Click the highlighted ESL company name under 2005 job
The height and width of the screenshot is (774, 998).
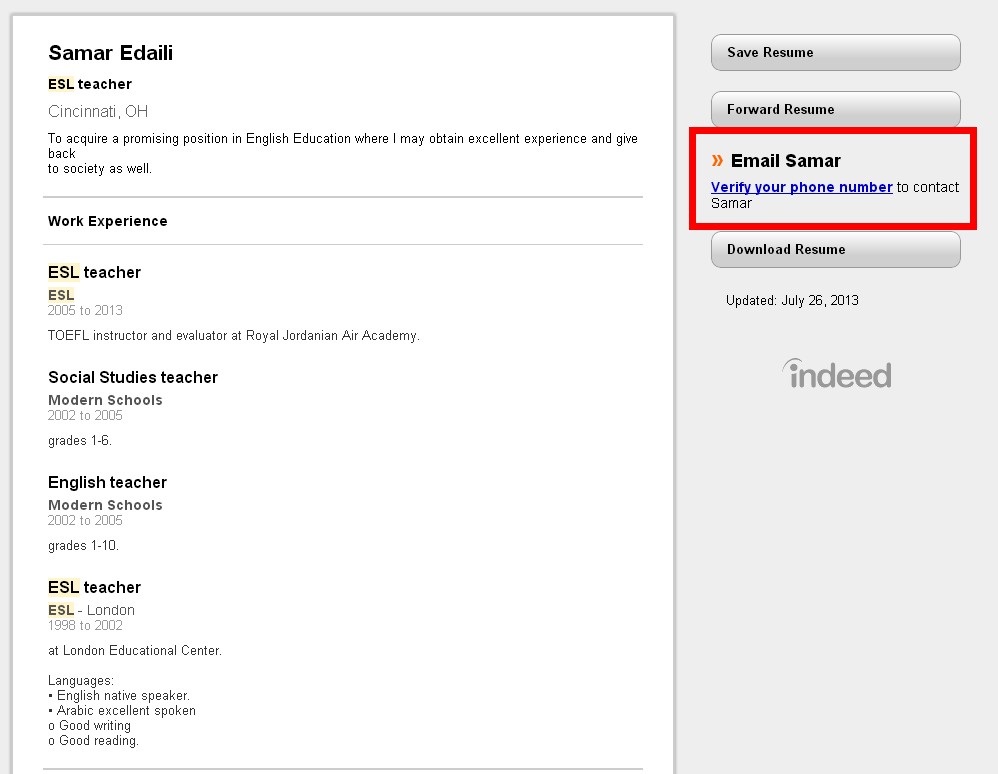61,295
